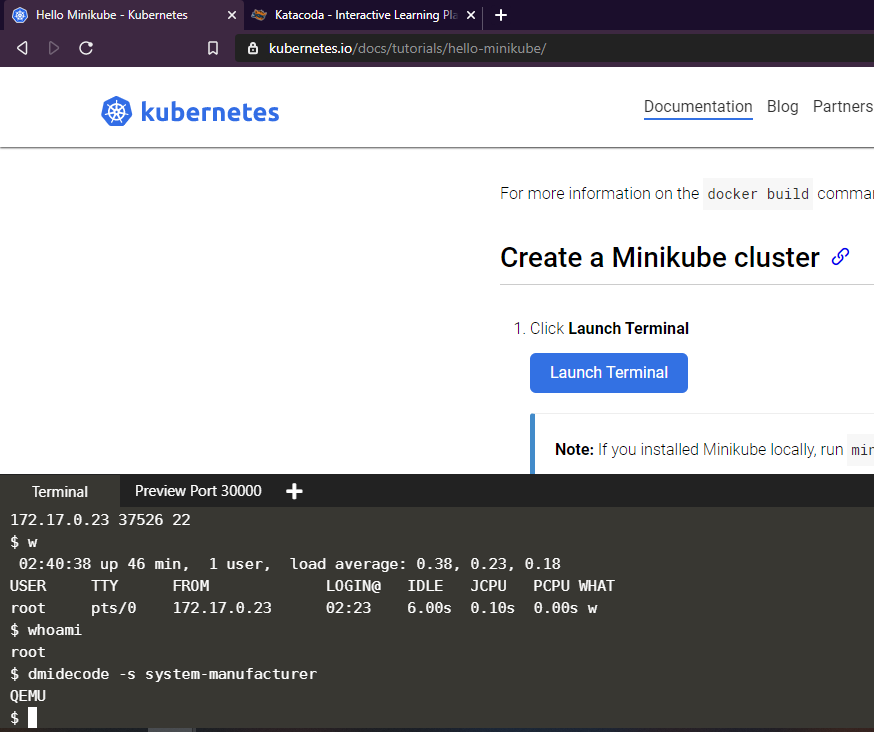This screenshot has width=874, height=732.
Task: Add a new terminal tab with plus icon
Action: [x=294, y=491]
